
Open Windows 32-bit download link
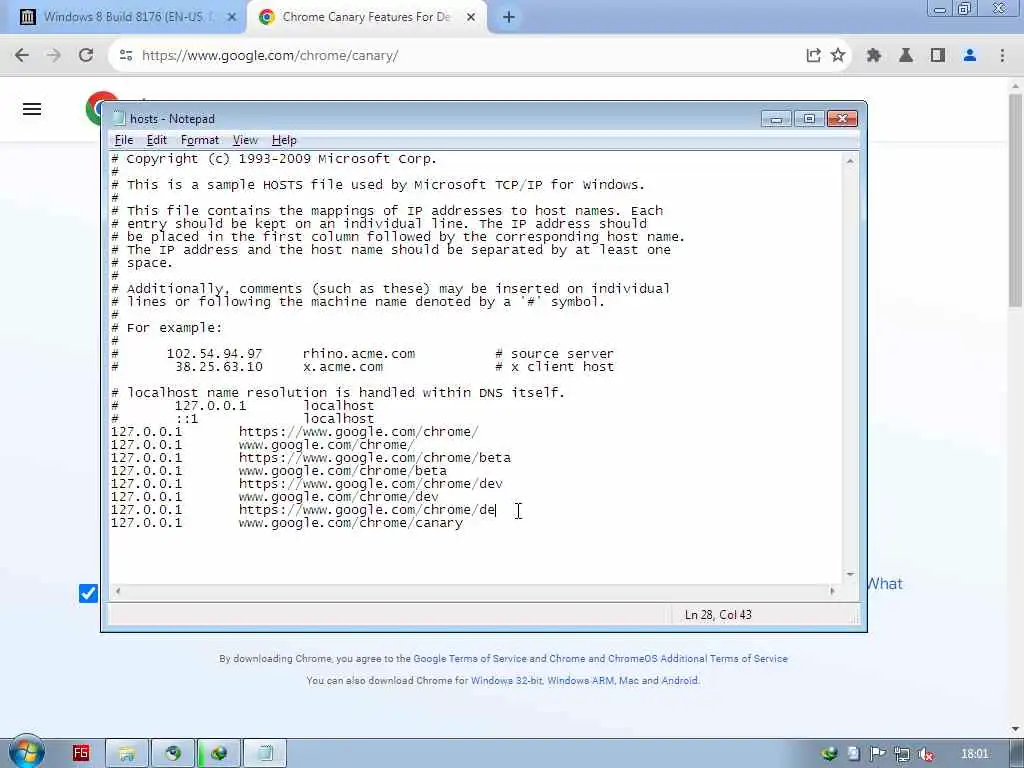(x=506, y=680)
